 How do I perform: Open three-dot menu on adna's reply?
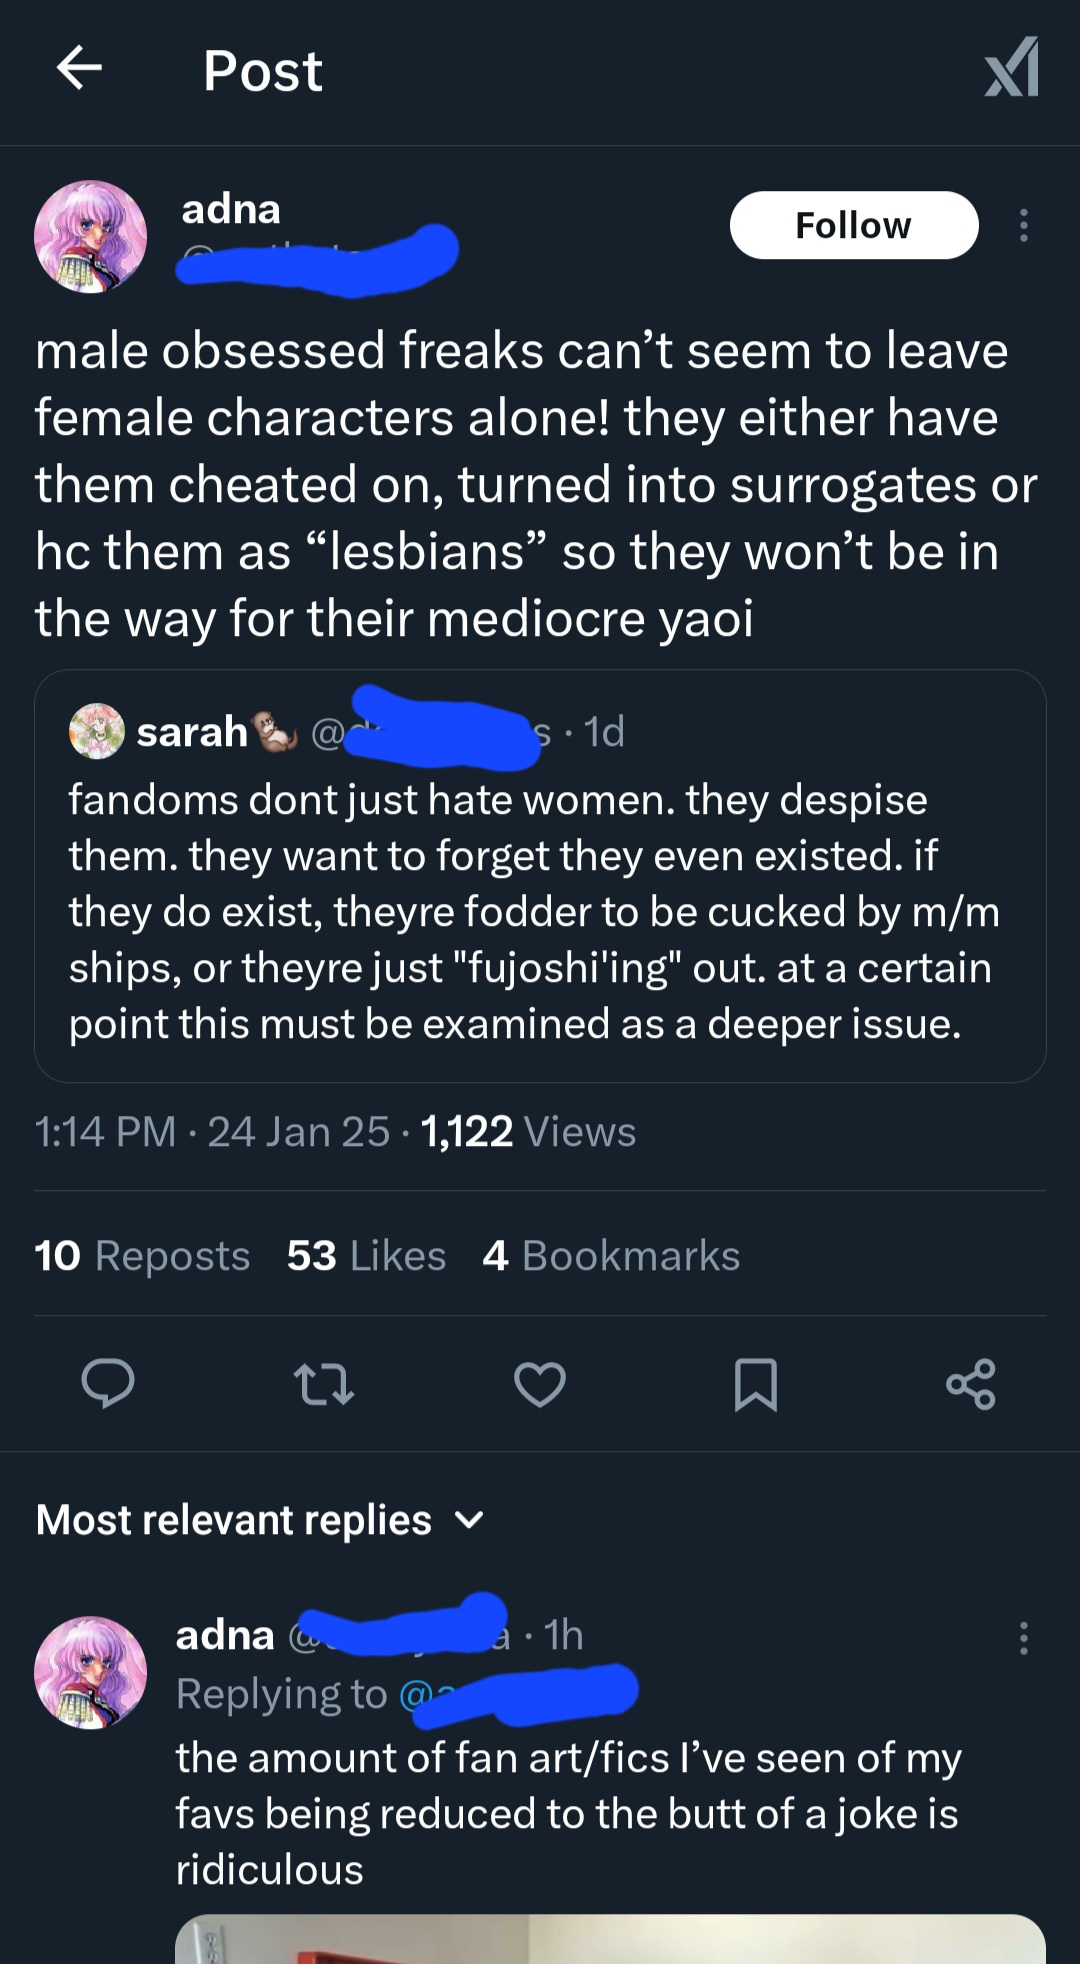click(1023, 1638)
